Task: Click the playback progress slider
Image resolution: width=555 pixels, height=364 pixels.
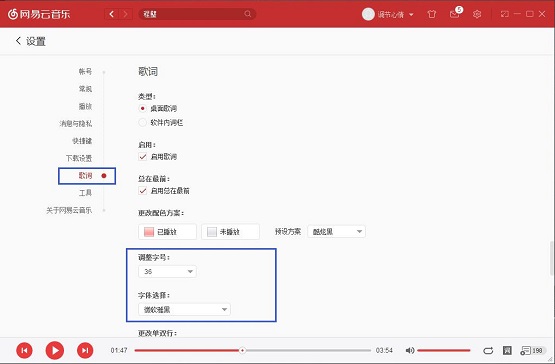Action: tap(253, 351)
